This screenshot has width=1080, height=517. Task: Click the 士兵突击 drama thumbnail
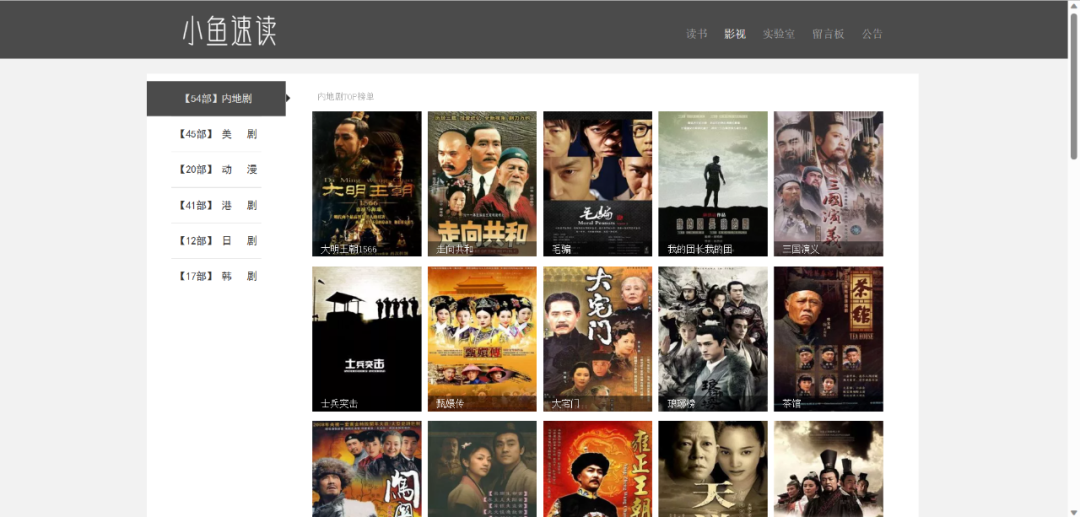[x=367, y=338]
